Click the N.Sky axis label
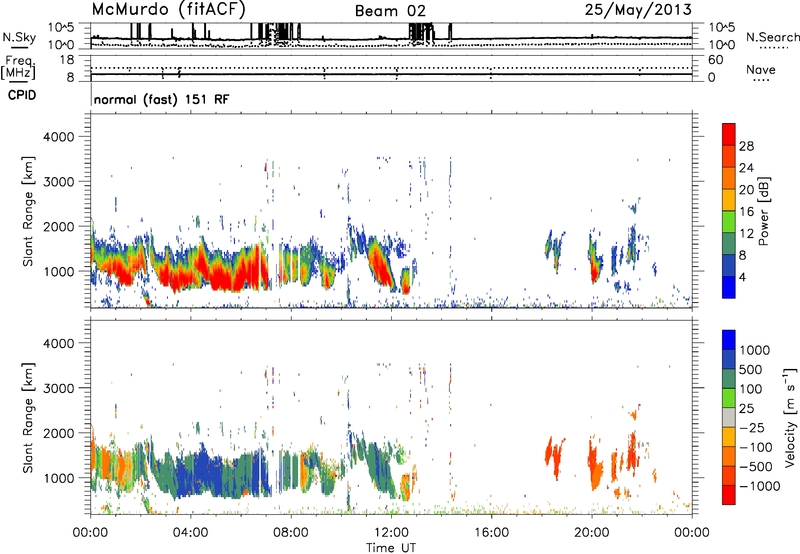Screen dimensions: 800x554 click(x=19, y=37)
